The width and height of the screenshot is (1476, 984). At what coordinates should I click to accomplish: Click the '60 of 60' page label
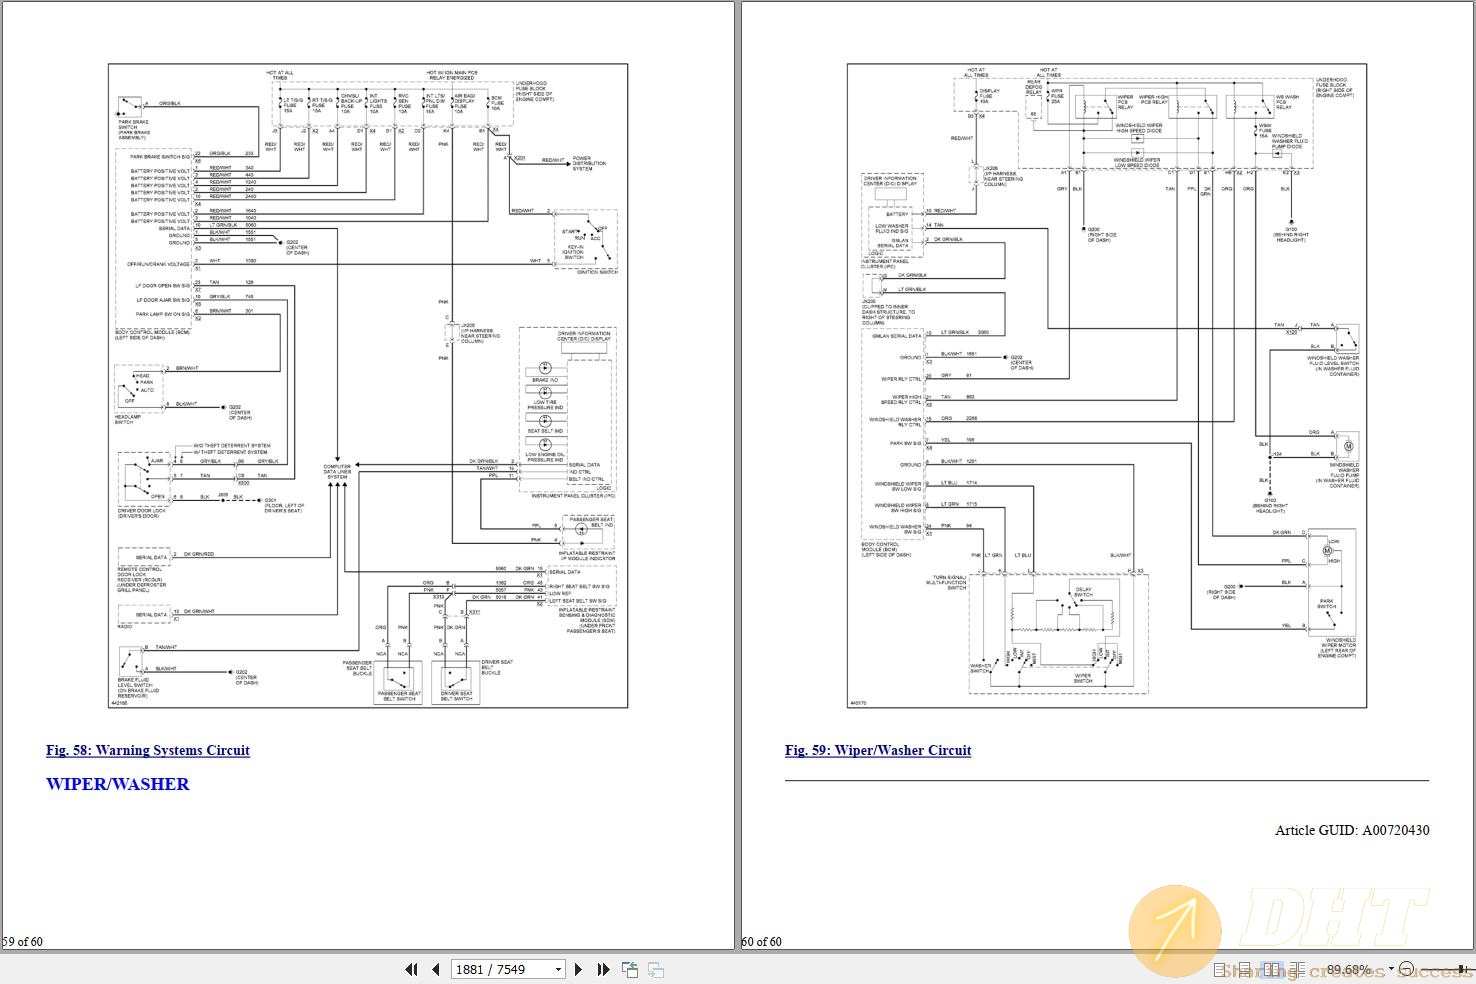pos(762,941)
